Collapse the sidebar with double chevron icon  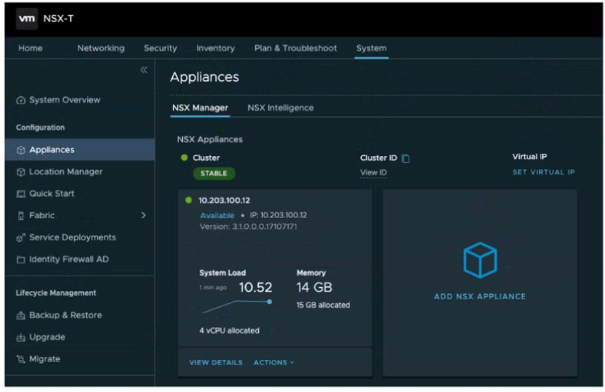[x=144, y=70]
